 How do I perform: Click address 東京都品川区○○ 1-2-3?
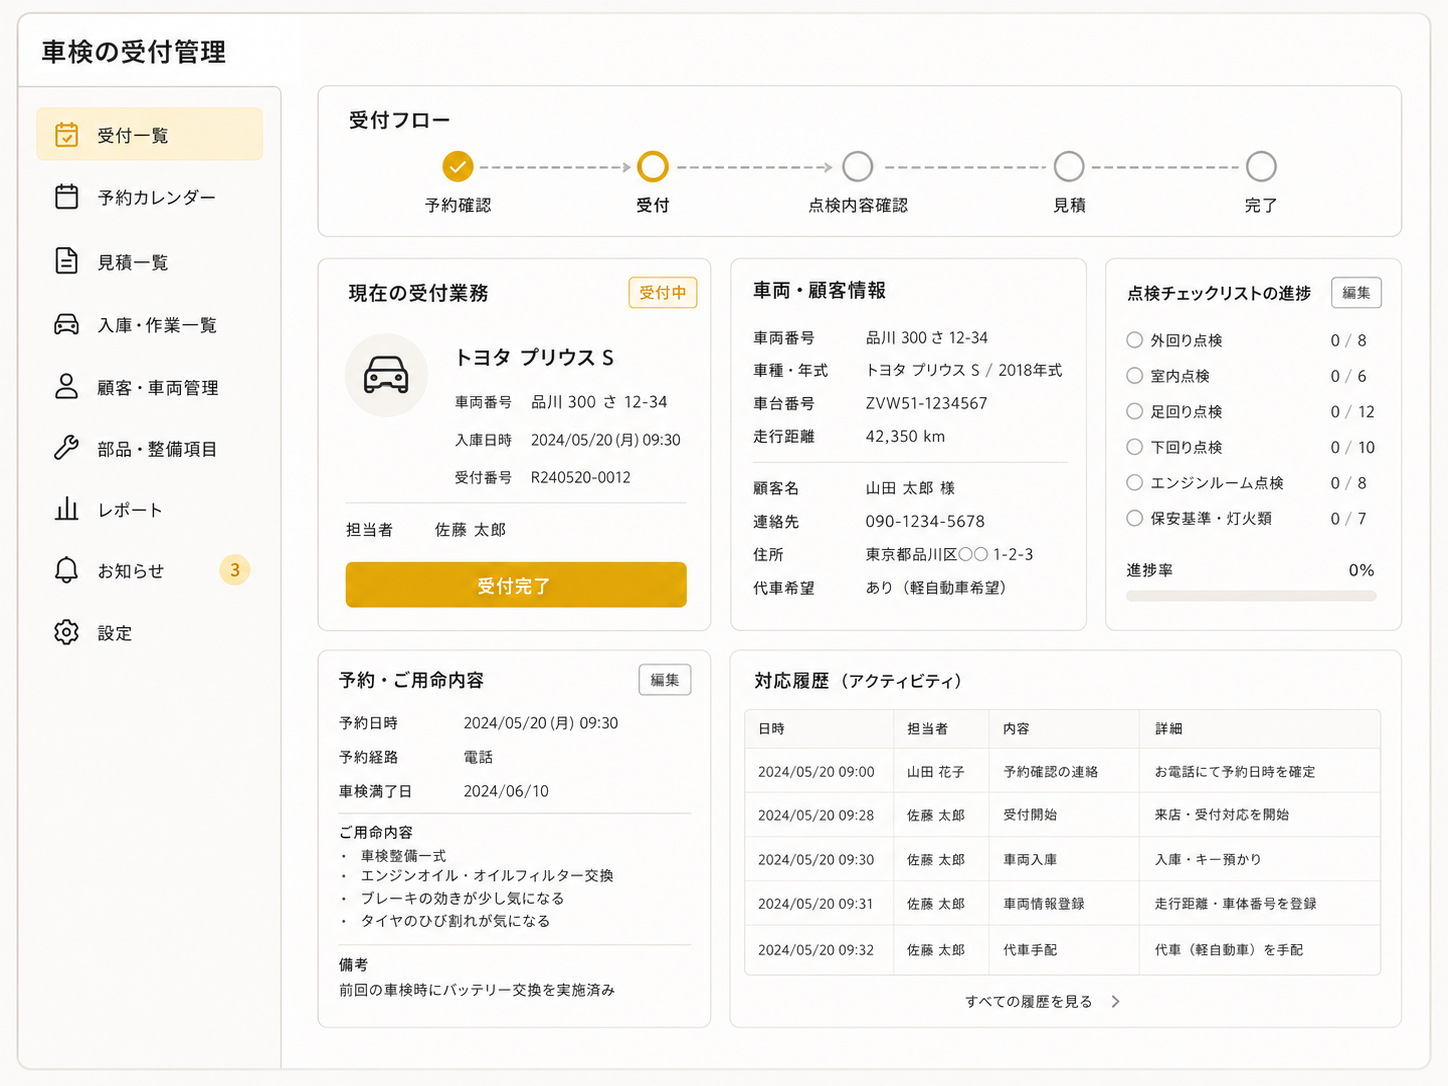(x=949, y=554)
